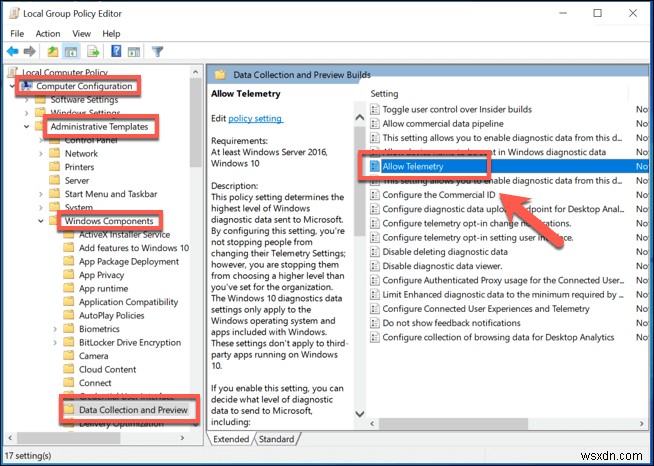Viewport: 654px width, 466px height.
Task: Select the Connect folder
Action: 95,383
